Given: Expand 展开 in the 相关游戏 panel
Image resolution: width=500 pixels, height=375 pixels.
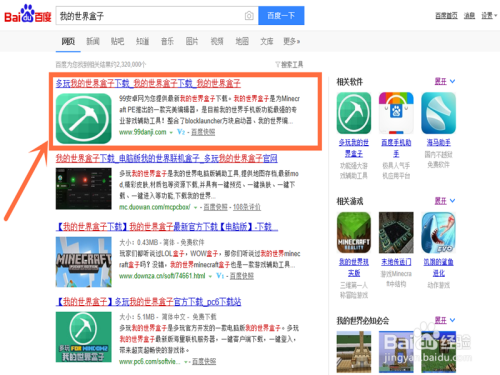Looking at the screenshot, I should click(445, 201).
